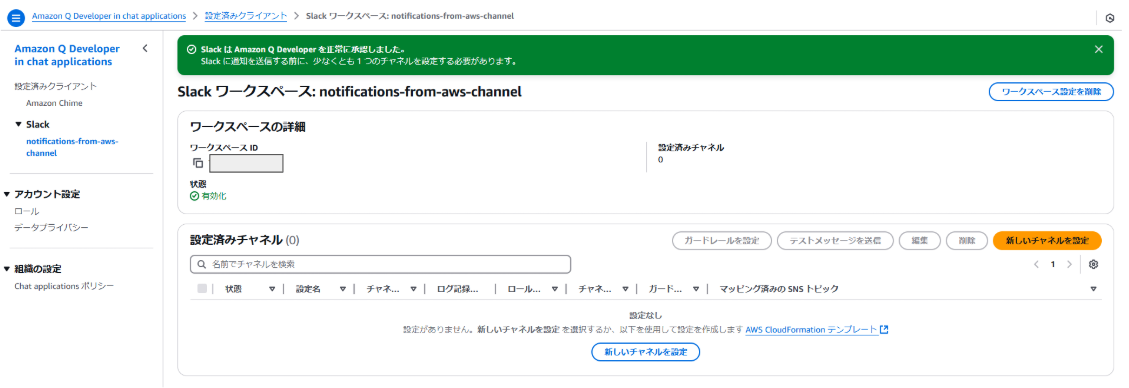Open the ロール sidebar item

tap(27, 211)
